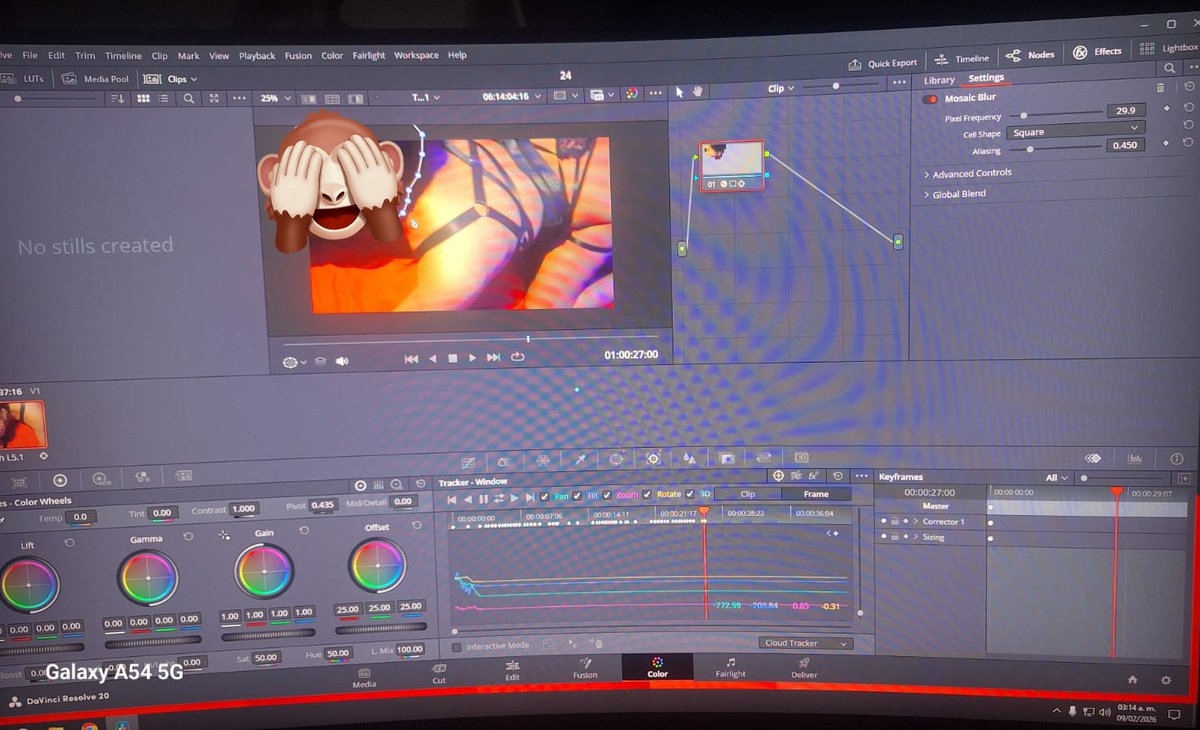The height and width of the screenshot is (730, 1200).
Task: Toggle loop playback in the viewer
Action: pos(518,356)
